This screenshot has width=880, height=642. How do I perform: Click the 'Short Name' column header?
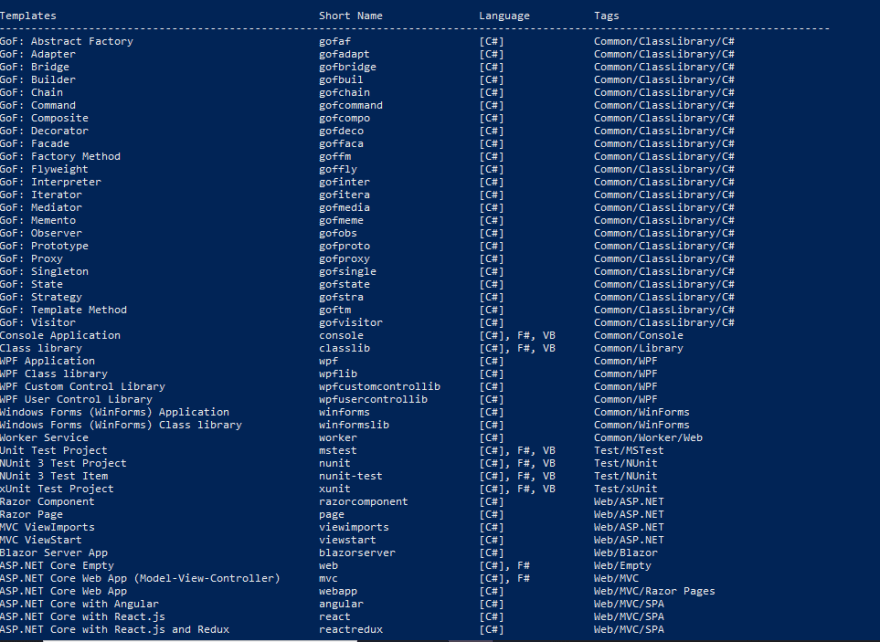[351, 16]
